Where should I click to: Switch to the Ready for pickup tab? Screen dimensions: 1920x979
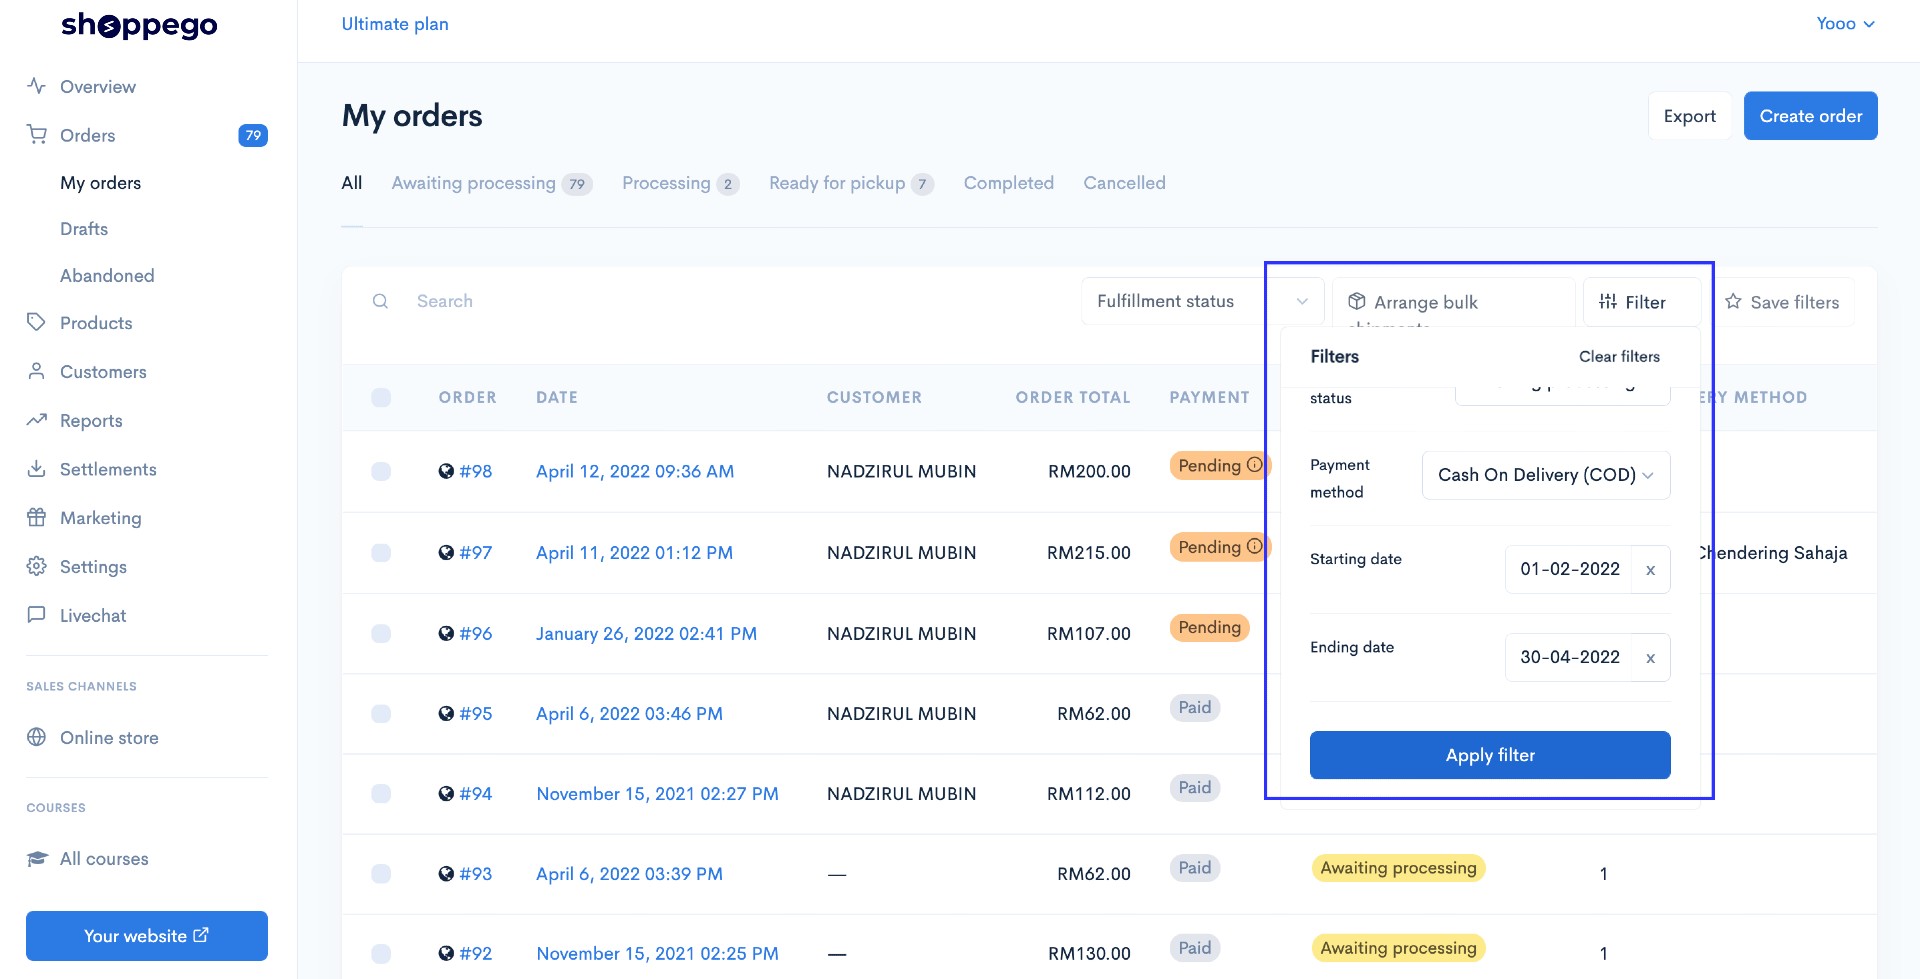tap(851, 183)
